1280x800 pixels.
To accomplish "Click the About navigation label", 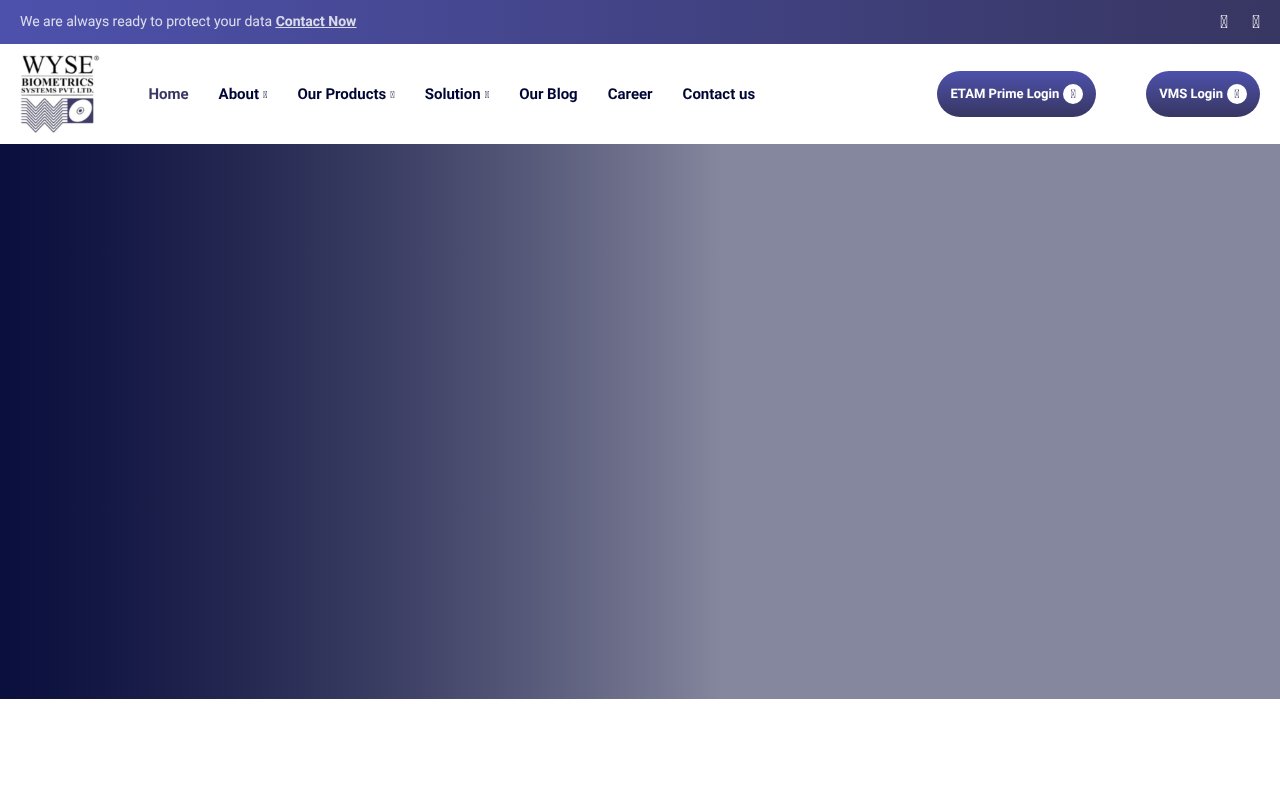I will (x=238, y=93).
